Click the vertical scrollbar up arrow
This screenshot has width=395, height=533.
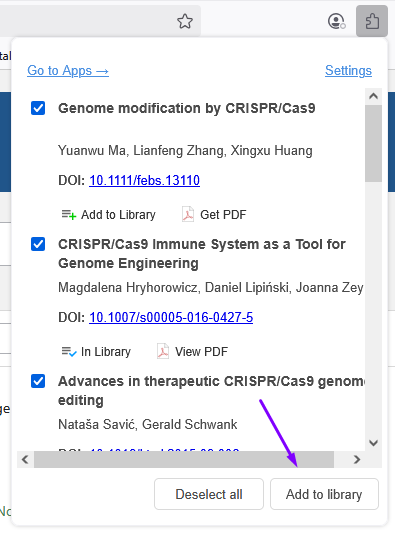(x=374, y=96)
